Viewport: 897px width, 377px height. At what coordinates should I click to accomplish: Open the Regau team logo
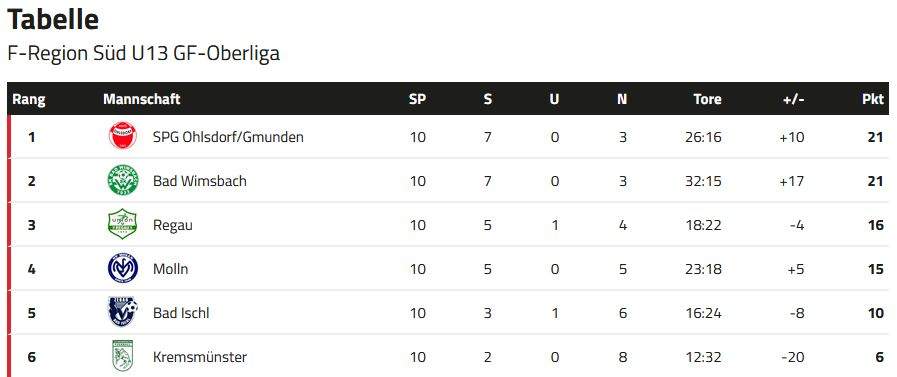tap(122, 224)
